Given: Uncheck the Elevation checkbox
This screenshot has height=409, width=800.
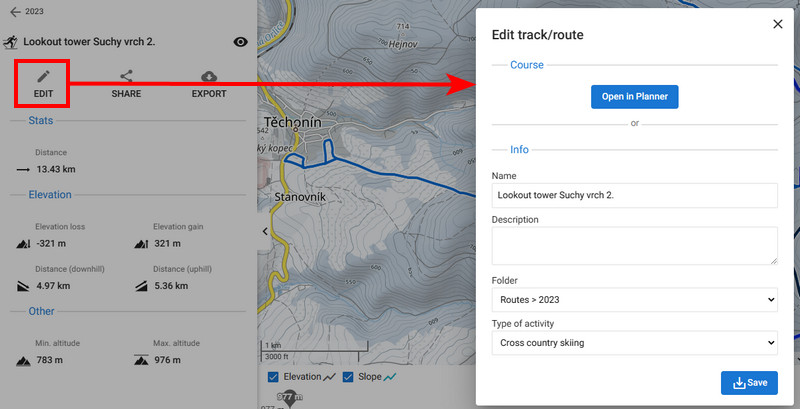Looking at the screenshot, I should point(274,377).
